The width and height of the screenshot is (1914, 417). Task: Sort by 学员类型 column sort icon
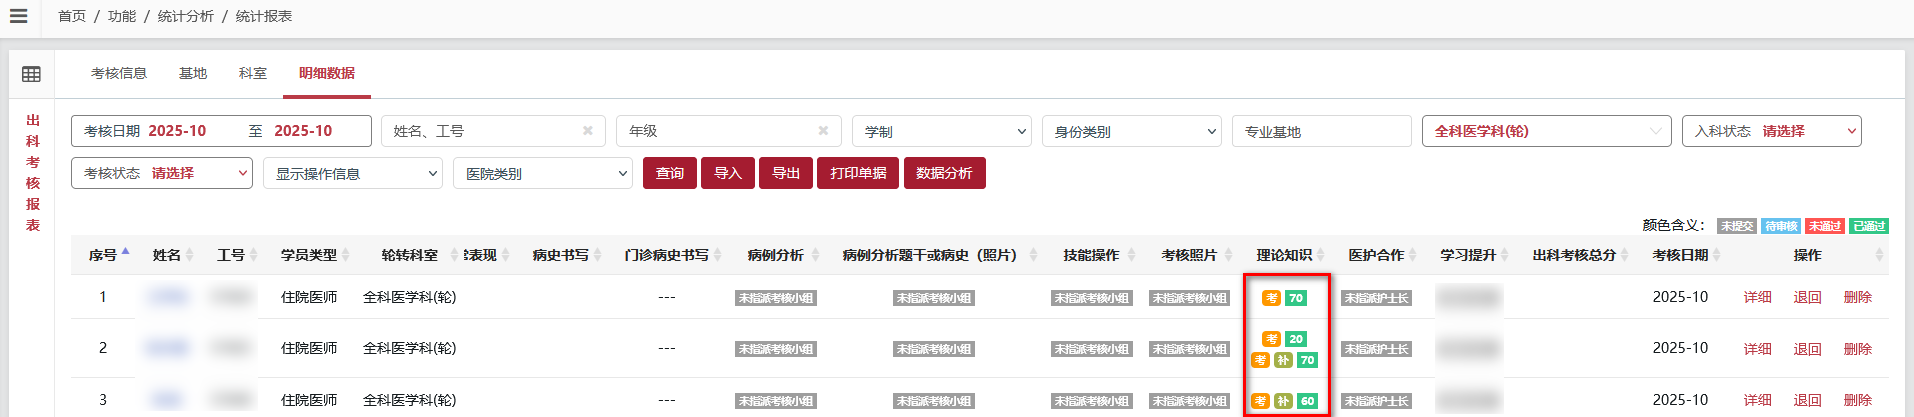tap(346, 255)
